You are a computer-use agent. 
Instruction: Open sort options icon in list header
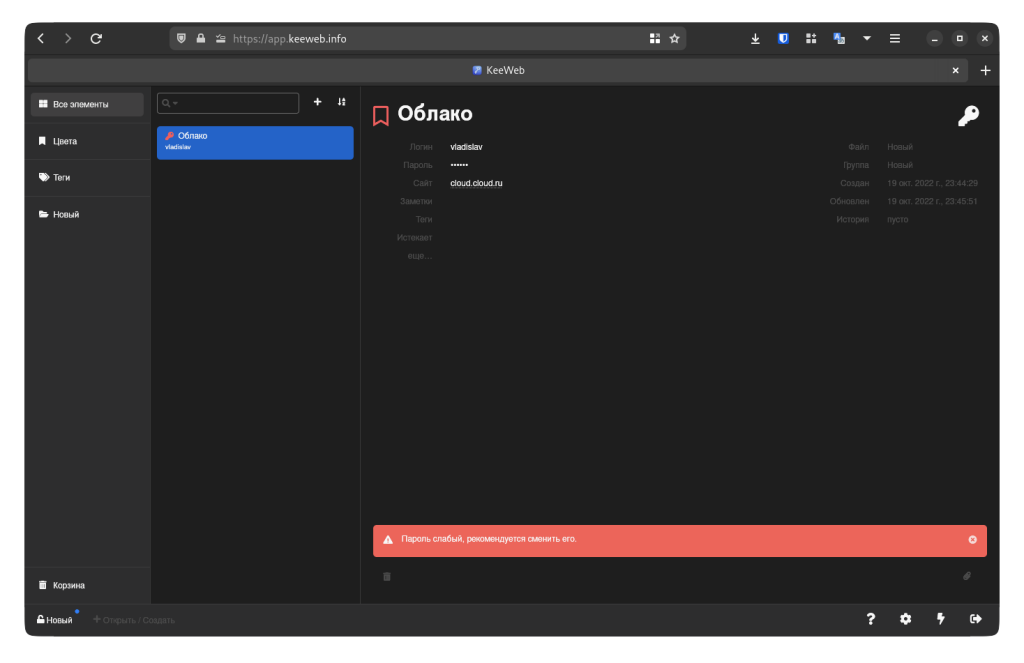point(342,102)
